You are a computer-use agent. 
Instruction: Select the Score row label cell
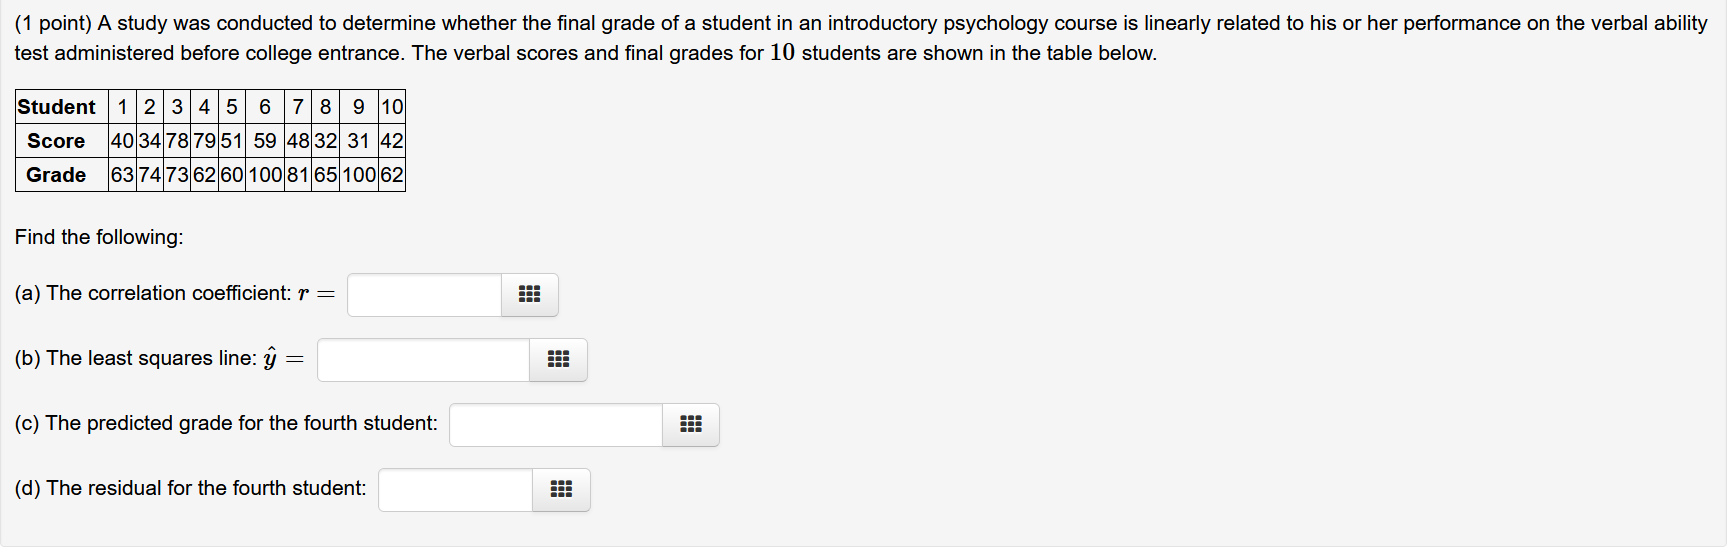[57, 141]
